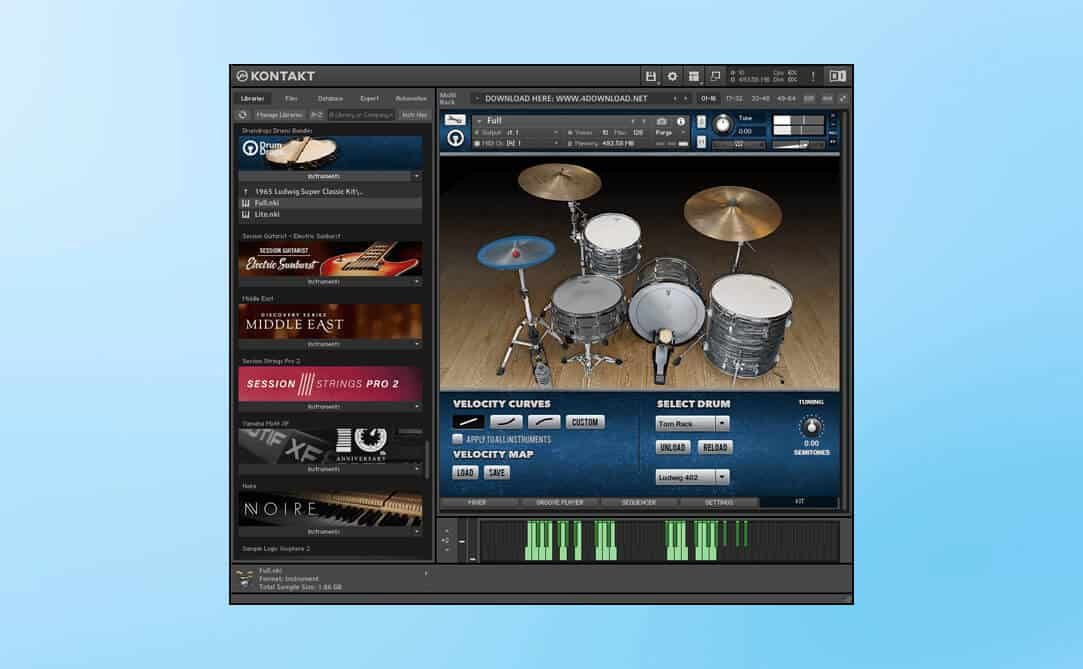The image size is (1083, 669).
Task: Click the rack view layout icon
Action: [693, 76]
